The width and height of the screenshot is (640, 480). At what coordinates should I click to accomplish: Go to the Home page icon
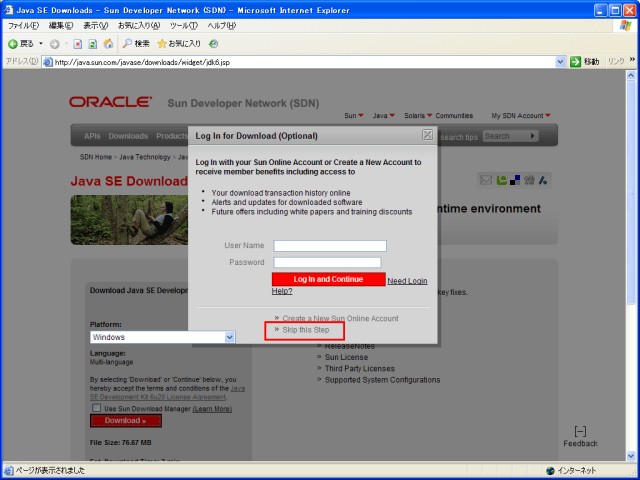tap(108, 44)
